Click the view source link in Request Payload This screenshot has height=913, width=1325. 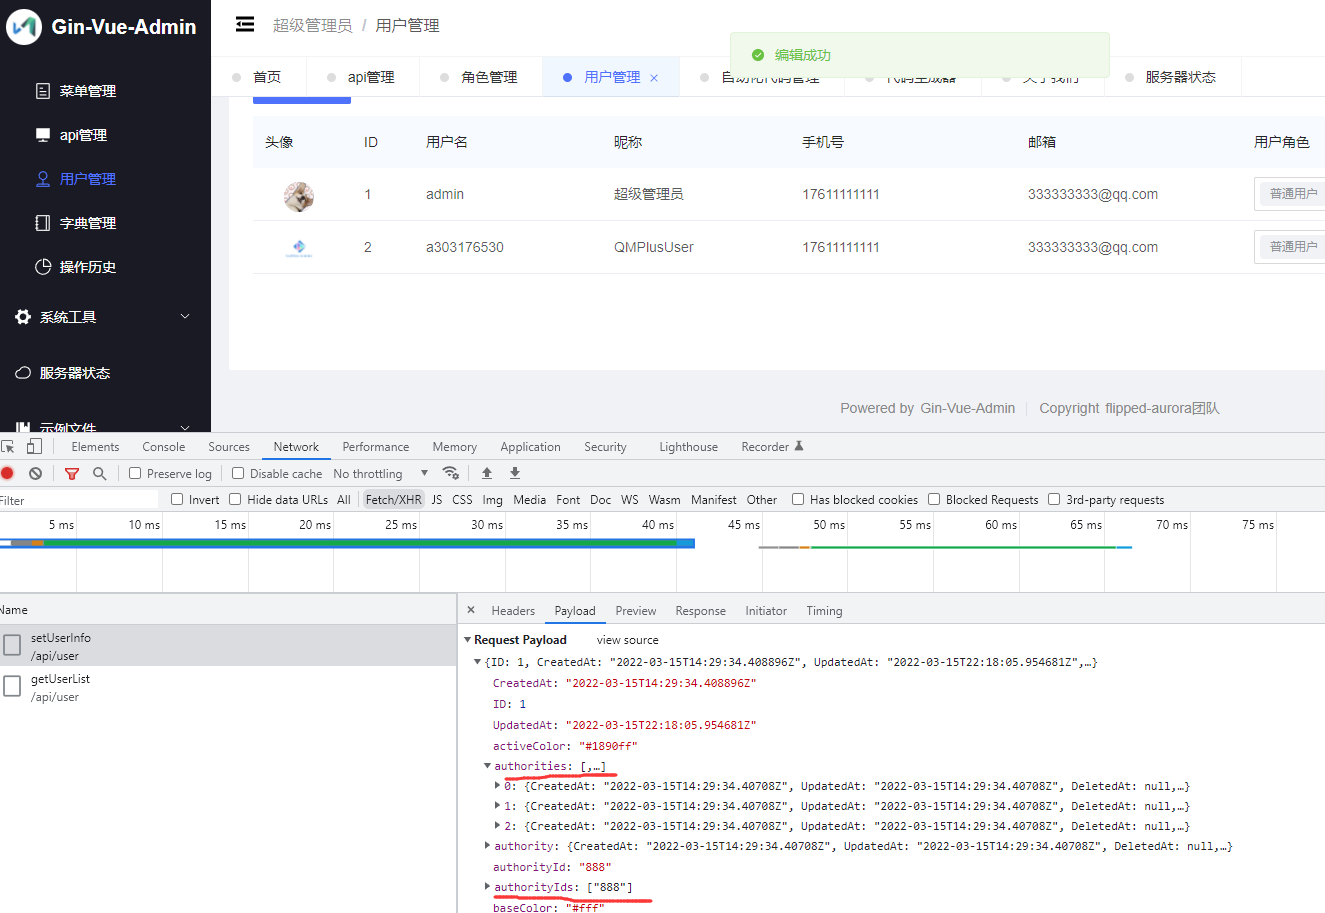pos(627,639)
